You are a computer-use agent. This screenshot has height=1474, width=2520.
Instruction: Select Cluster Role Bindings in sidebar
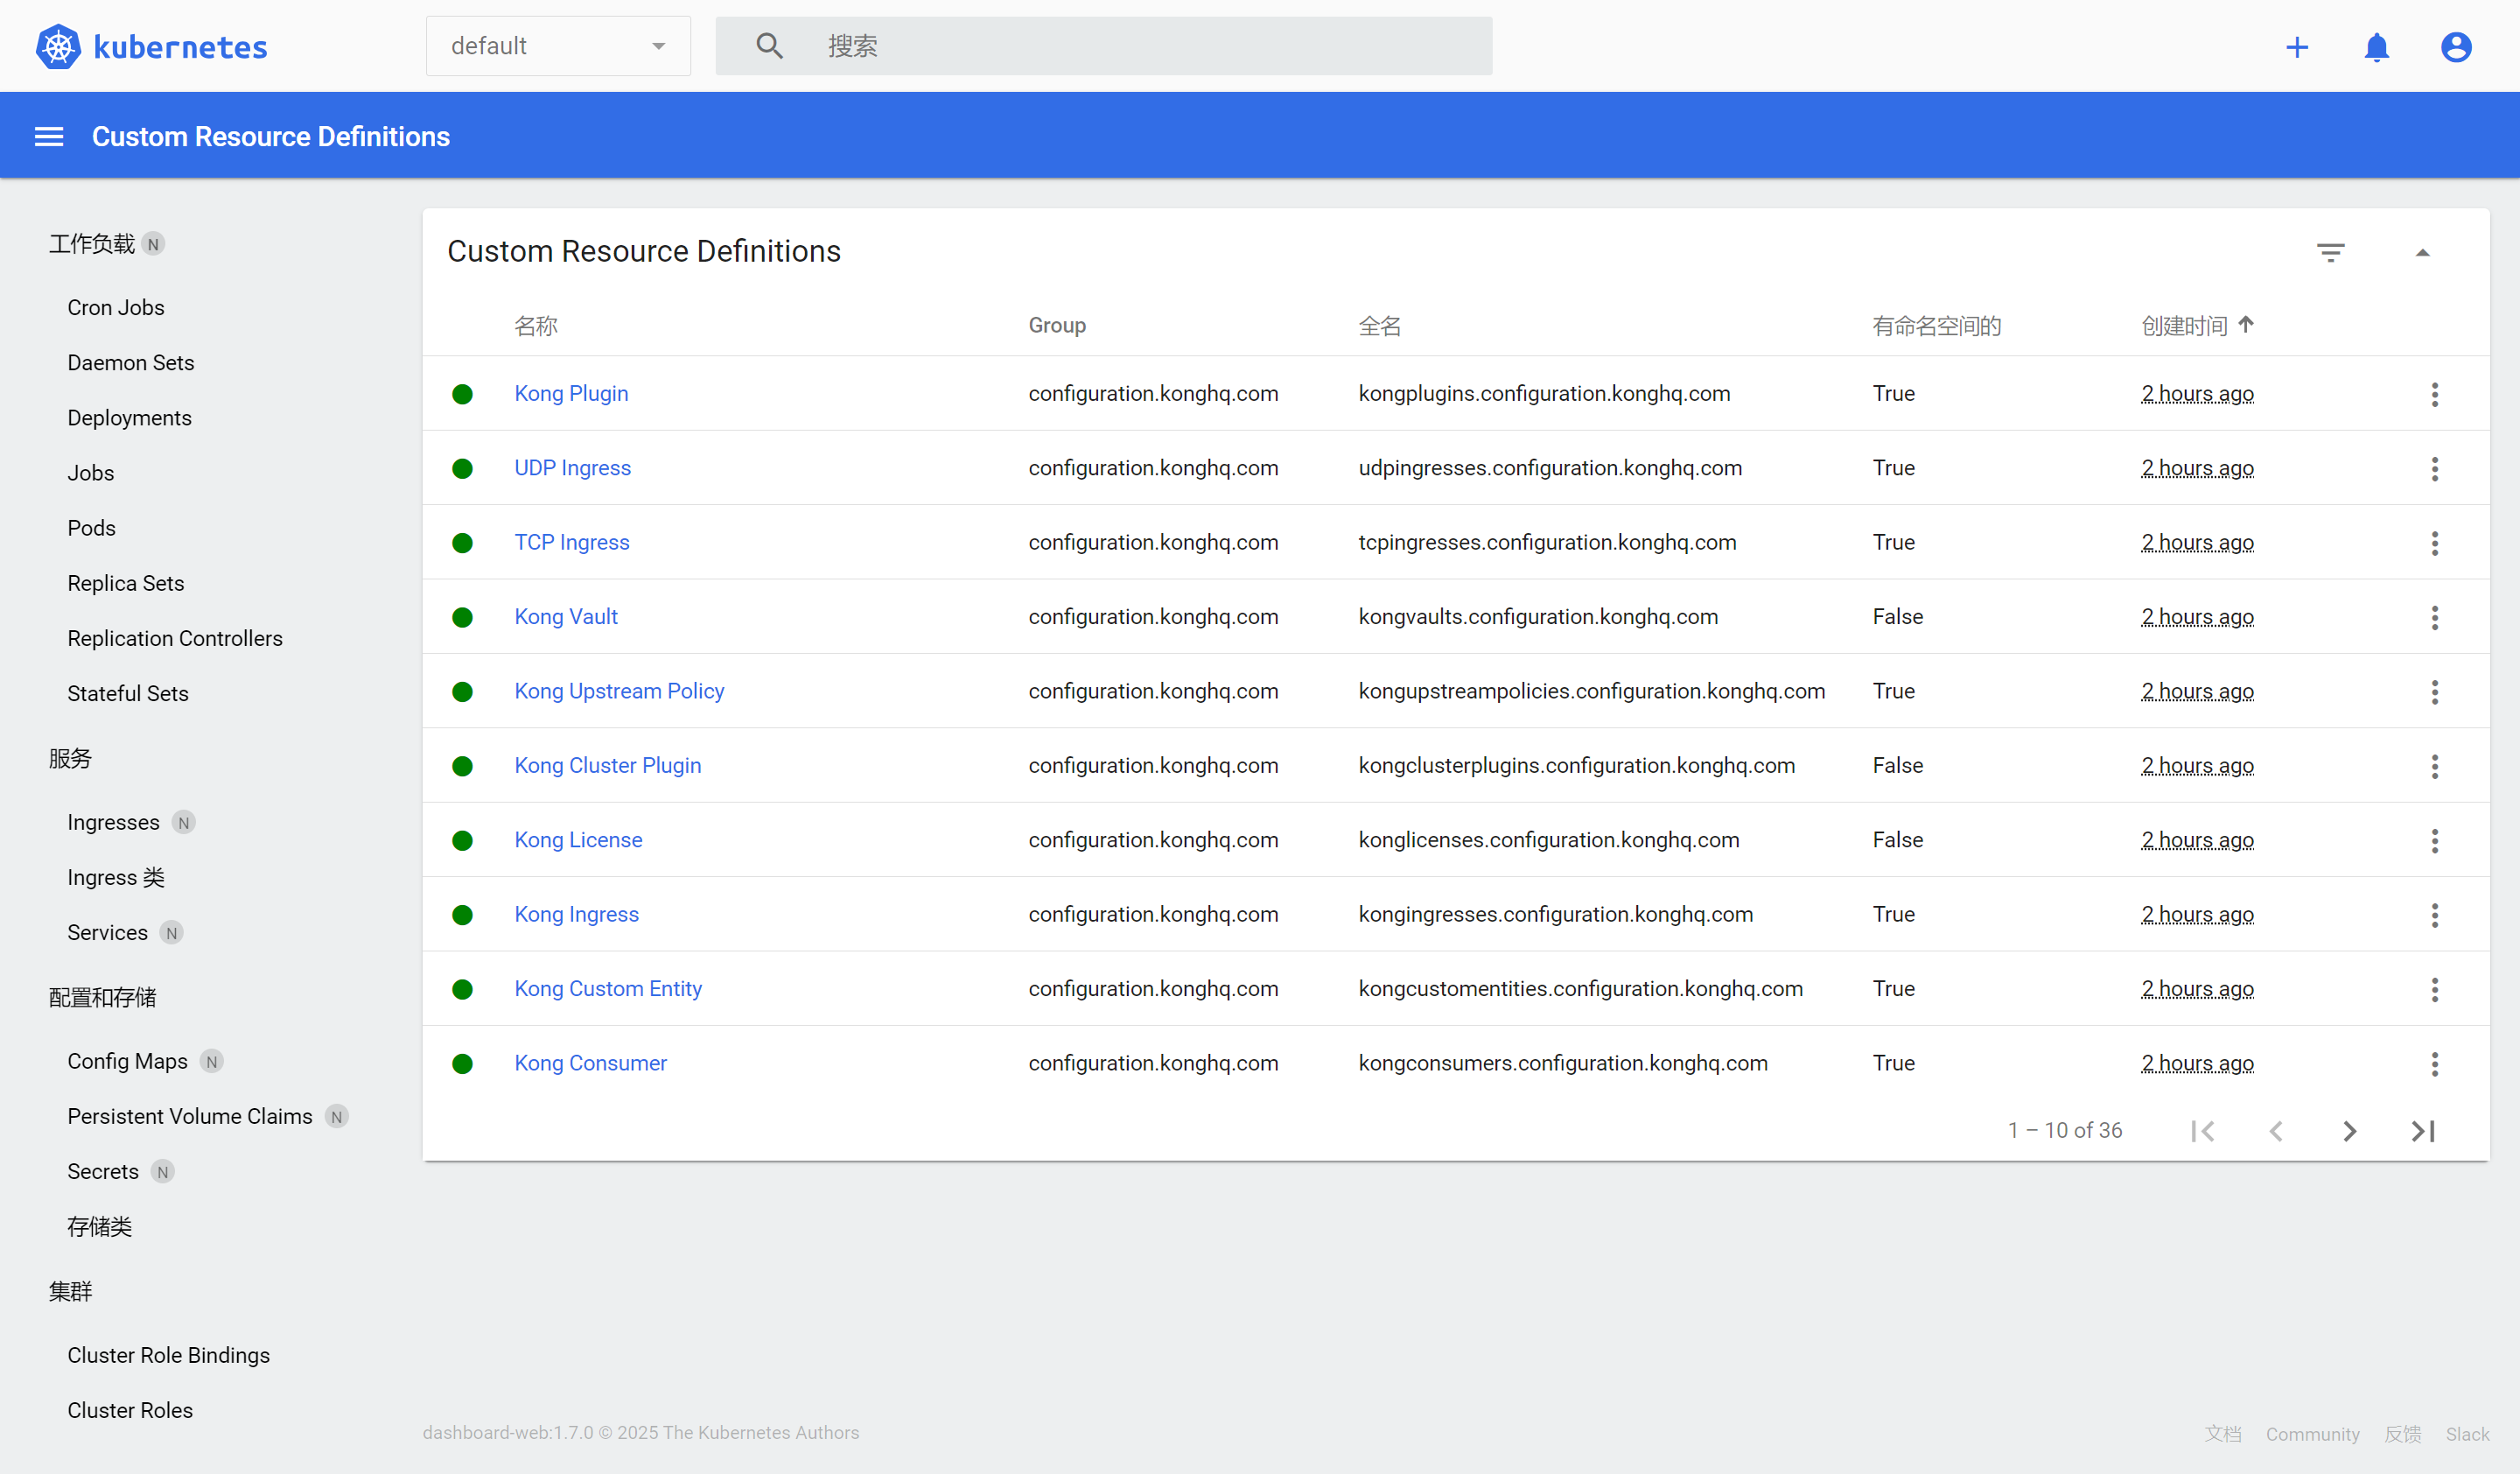click(x=169, y=1355)
